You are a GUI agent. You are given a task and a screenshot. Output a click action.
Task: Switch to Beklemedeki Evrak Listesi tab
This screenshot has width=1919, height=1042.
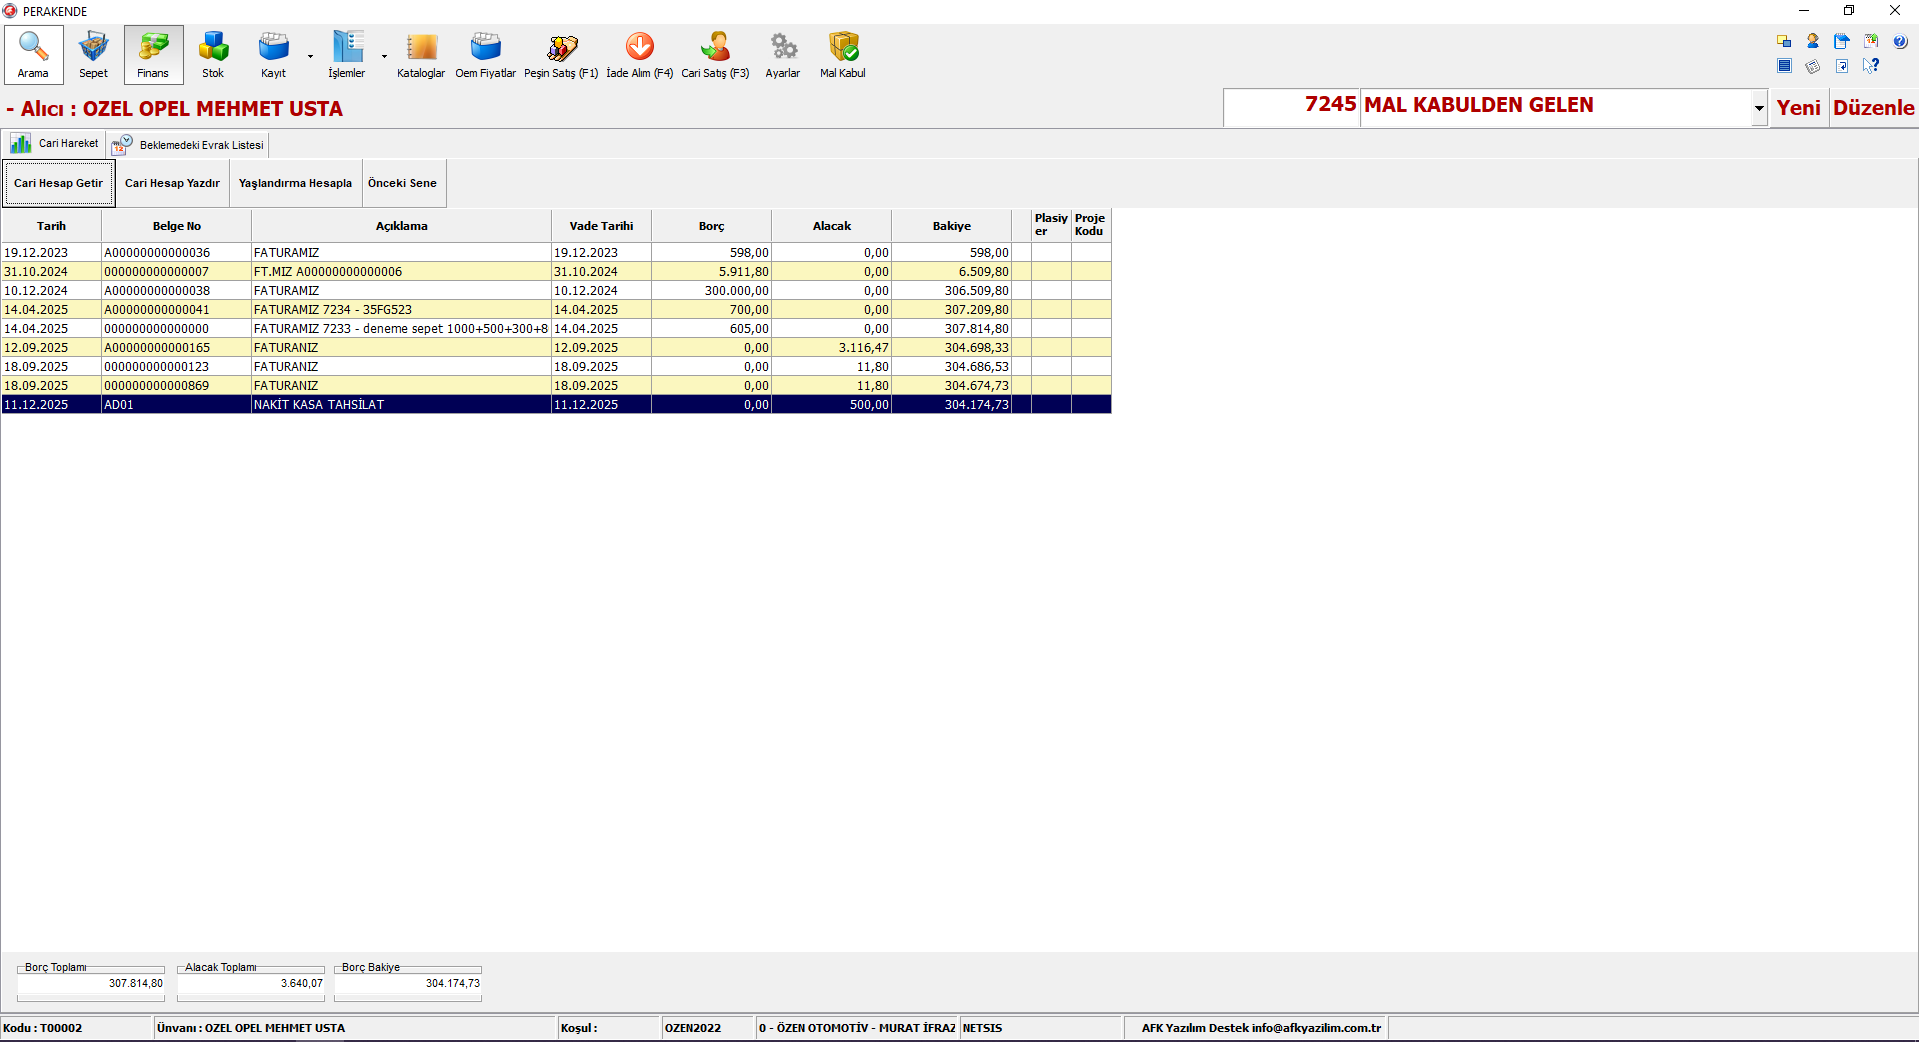[x=189, y=145]
